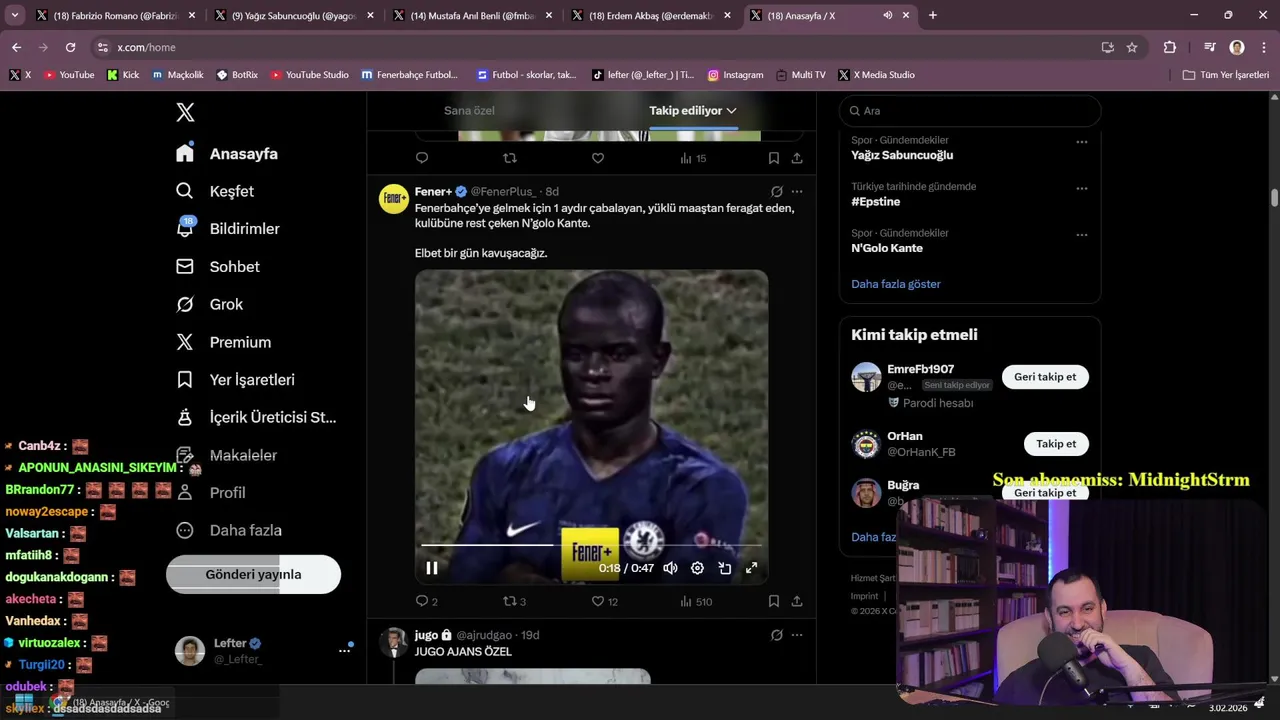Open X Media Studio bookmark
The width and height of the screenshot is (1280, 720).
[877, 75]
